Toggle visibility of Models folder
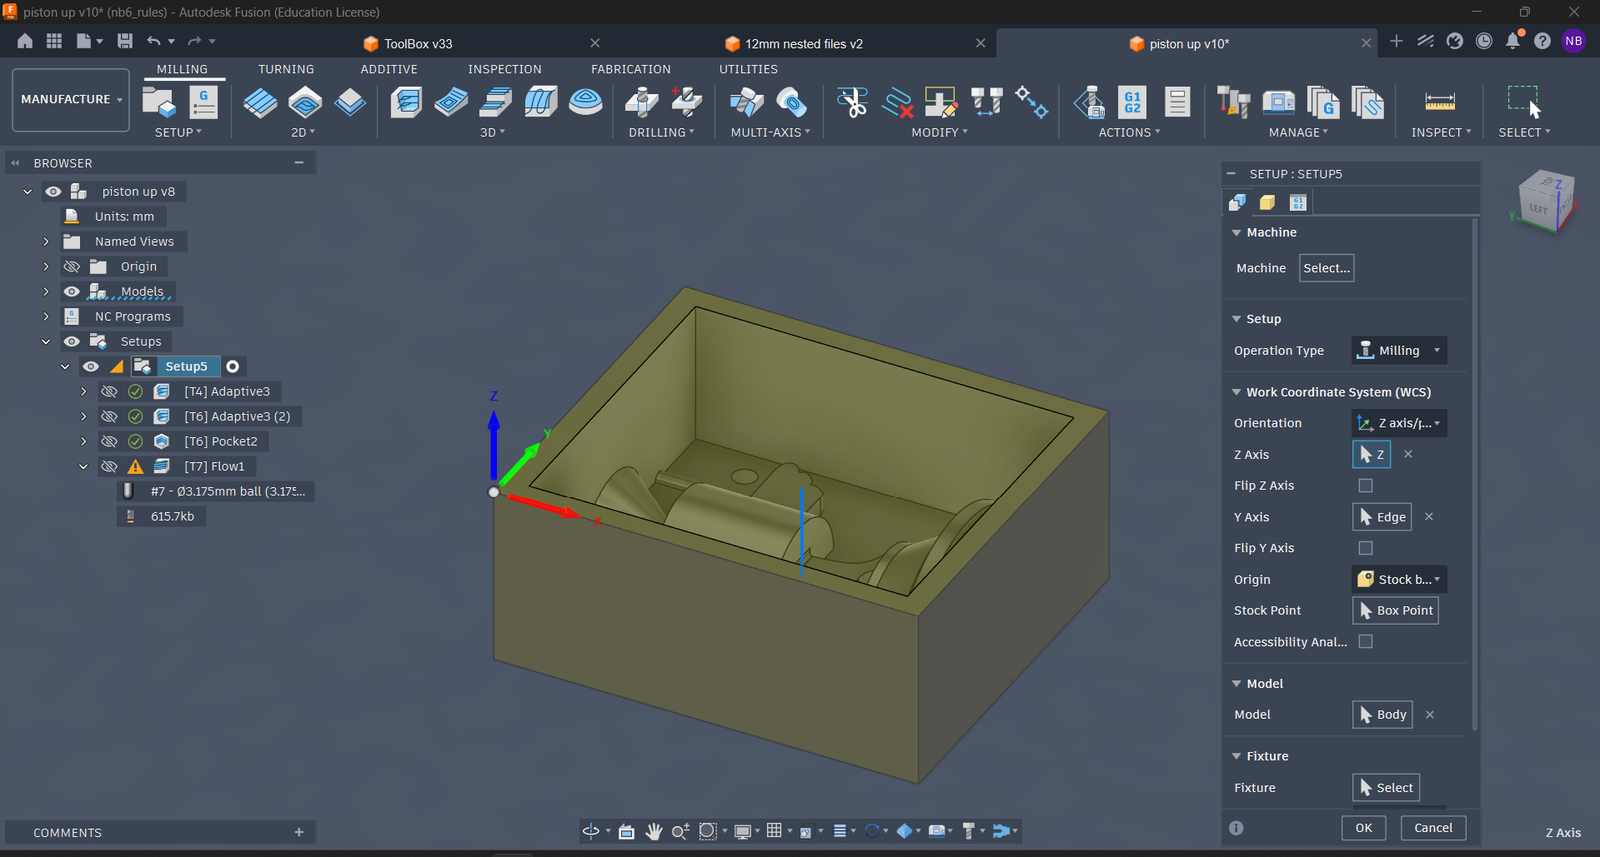Viewport: 1600px width, 857px height. click(x=71, y=292)
